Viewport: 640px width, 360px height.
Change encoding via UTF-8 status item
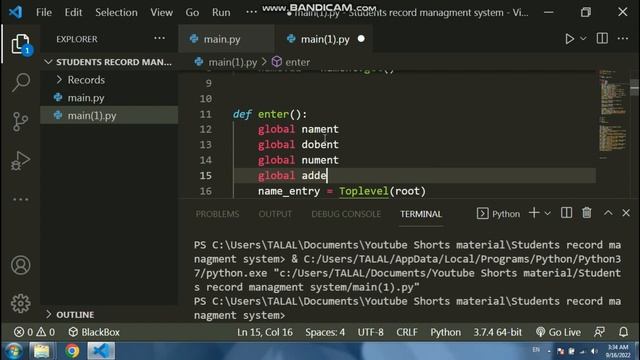pyautogui.click(x=371, y=332)
